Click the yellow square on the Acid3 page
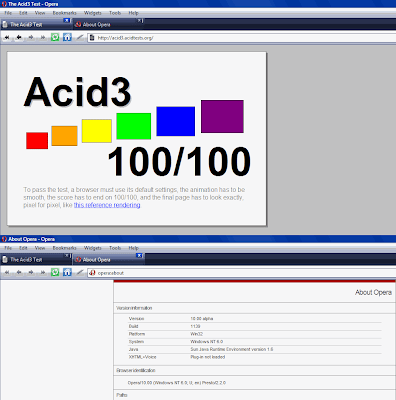This screenshot has width=396, height=400. pyautogui.click(x=97, y=131)
